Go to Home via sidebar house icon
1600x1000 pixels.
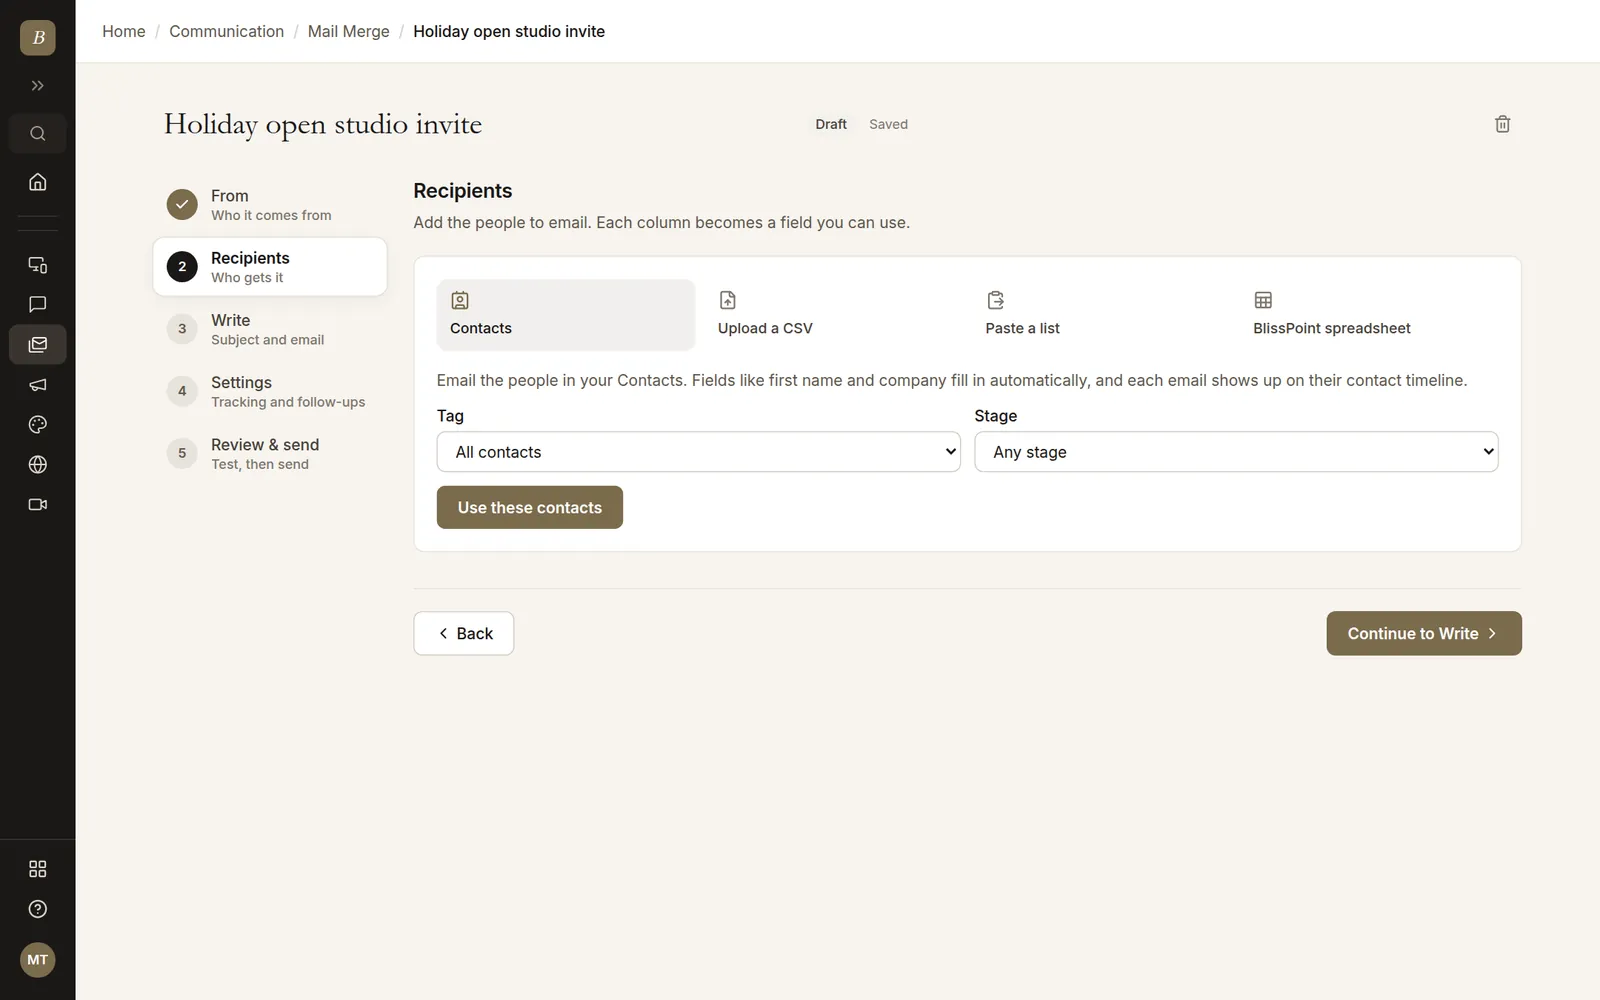tap(37, 182)
